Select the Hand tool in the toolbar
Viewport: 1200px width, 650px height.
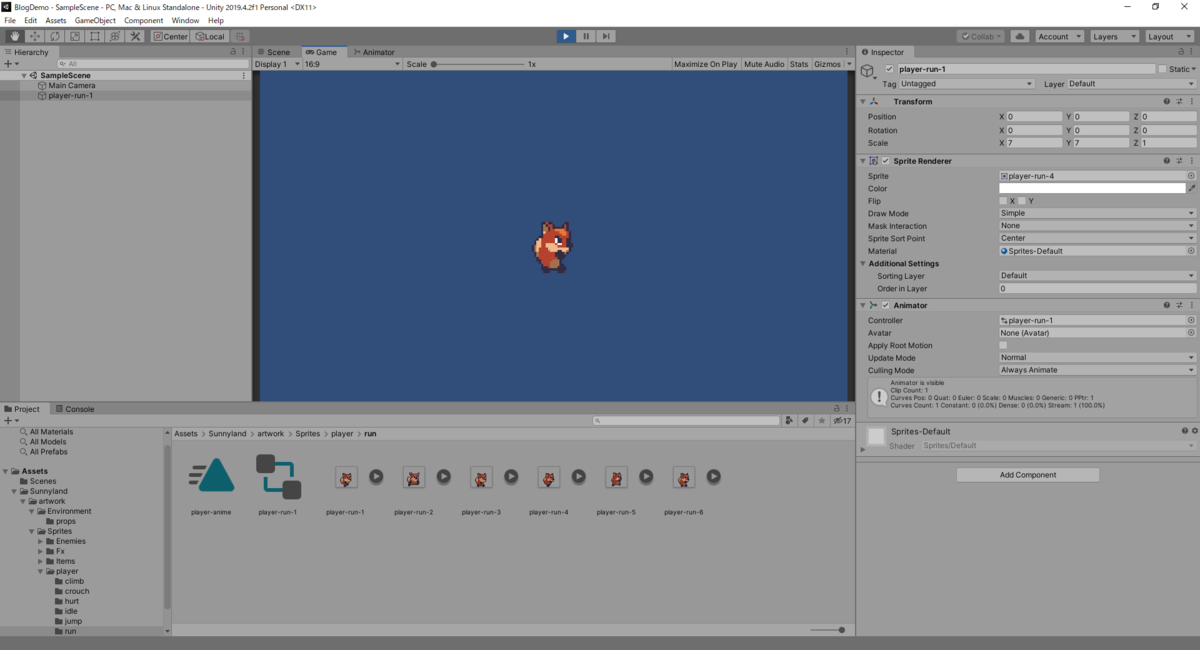pyautogui.click(x=14, y=36)
